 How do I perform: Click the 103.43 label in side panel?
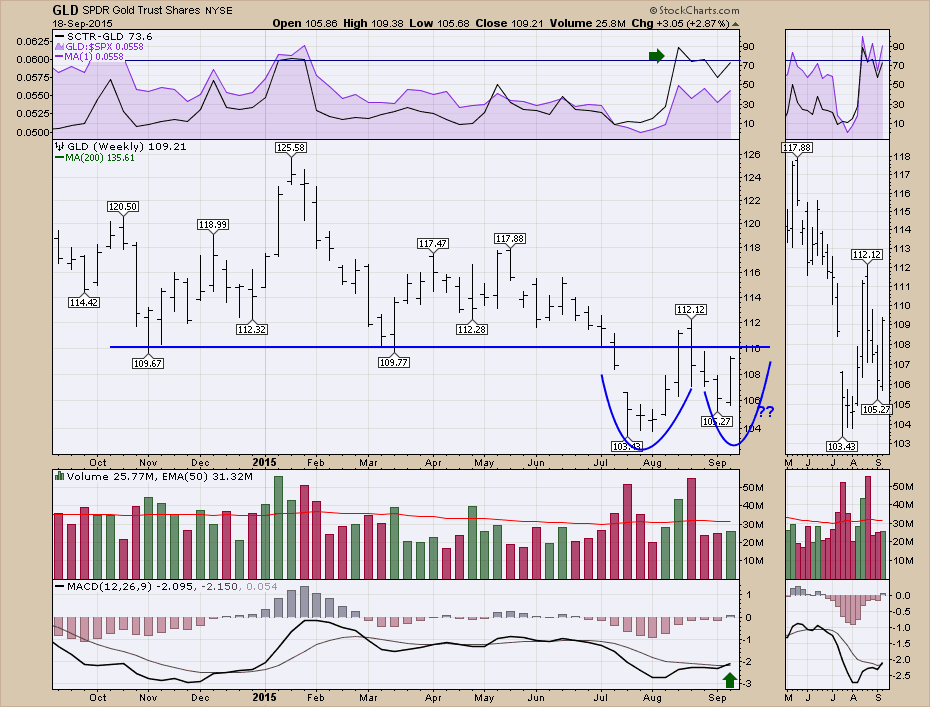pyautogui.click(x=842, y=446)
